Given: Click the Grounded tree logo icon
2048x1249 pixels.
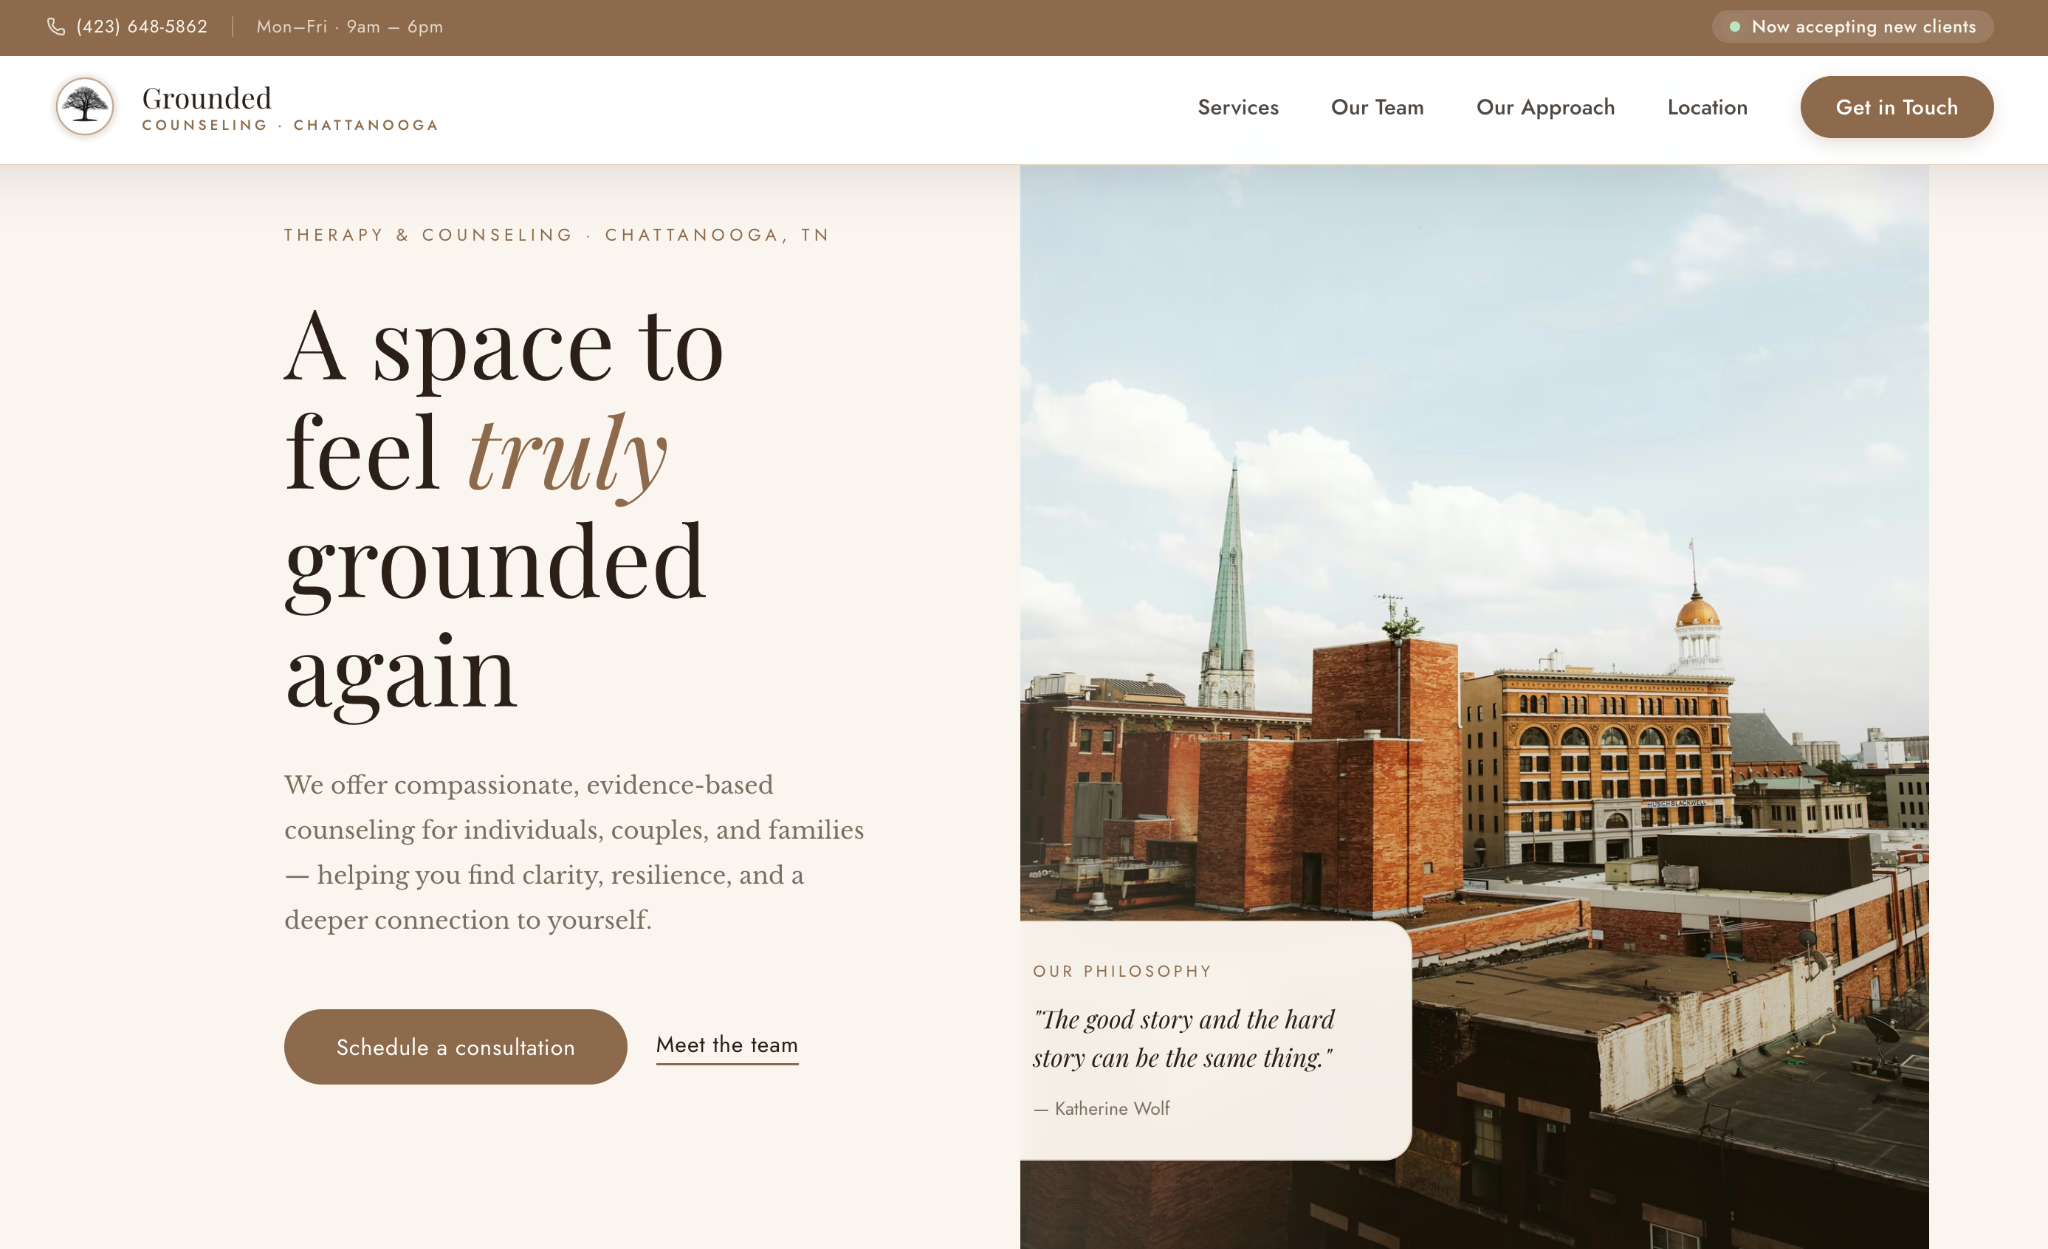Looking at the screenshot, I should click(85, 106).
